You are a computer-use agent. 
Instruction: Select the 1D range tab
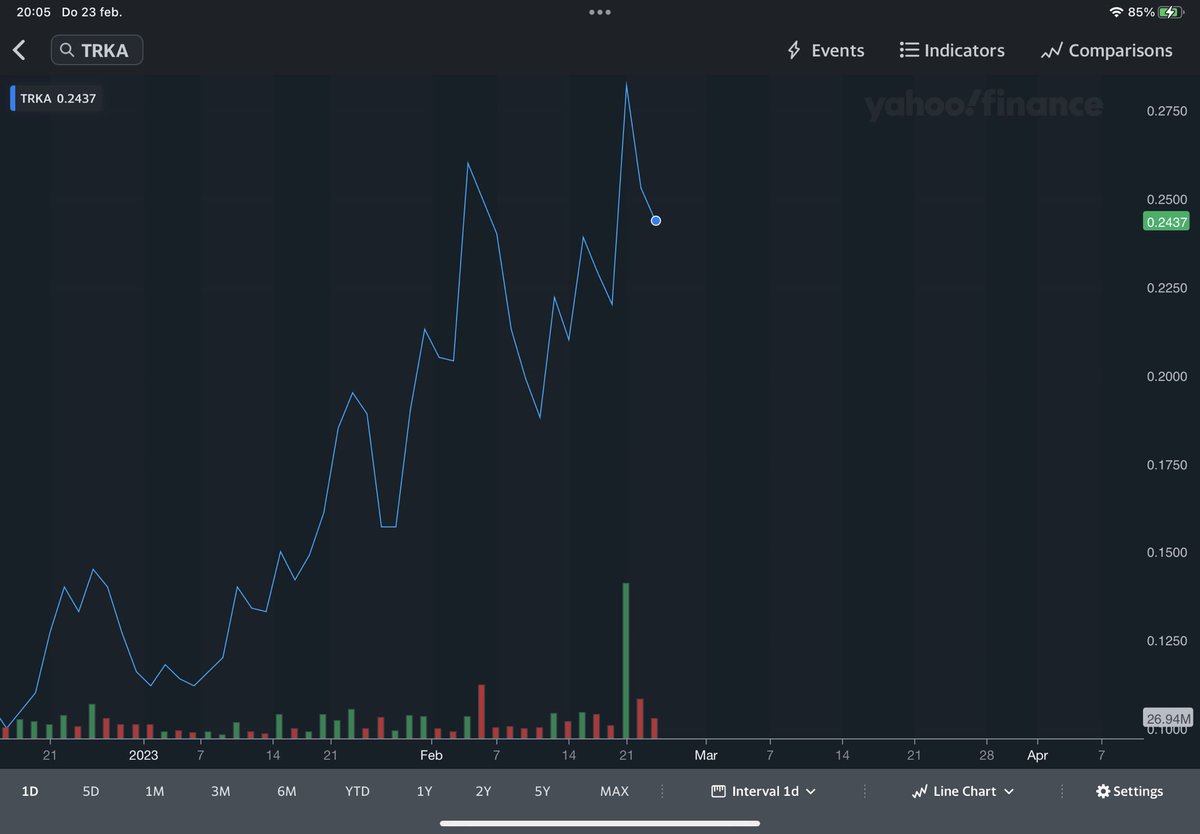click(x=30, y=791)
